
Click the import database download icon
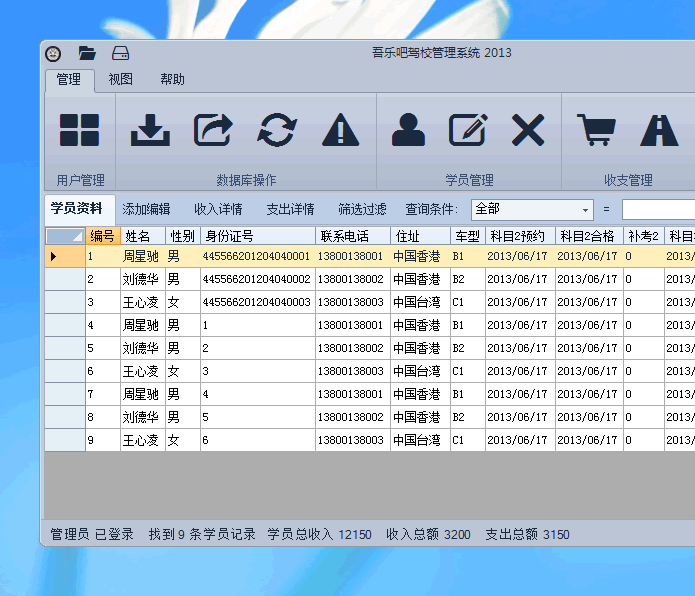150,130
